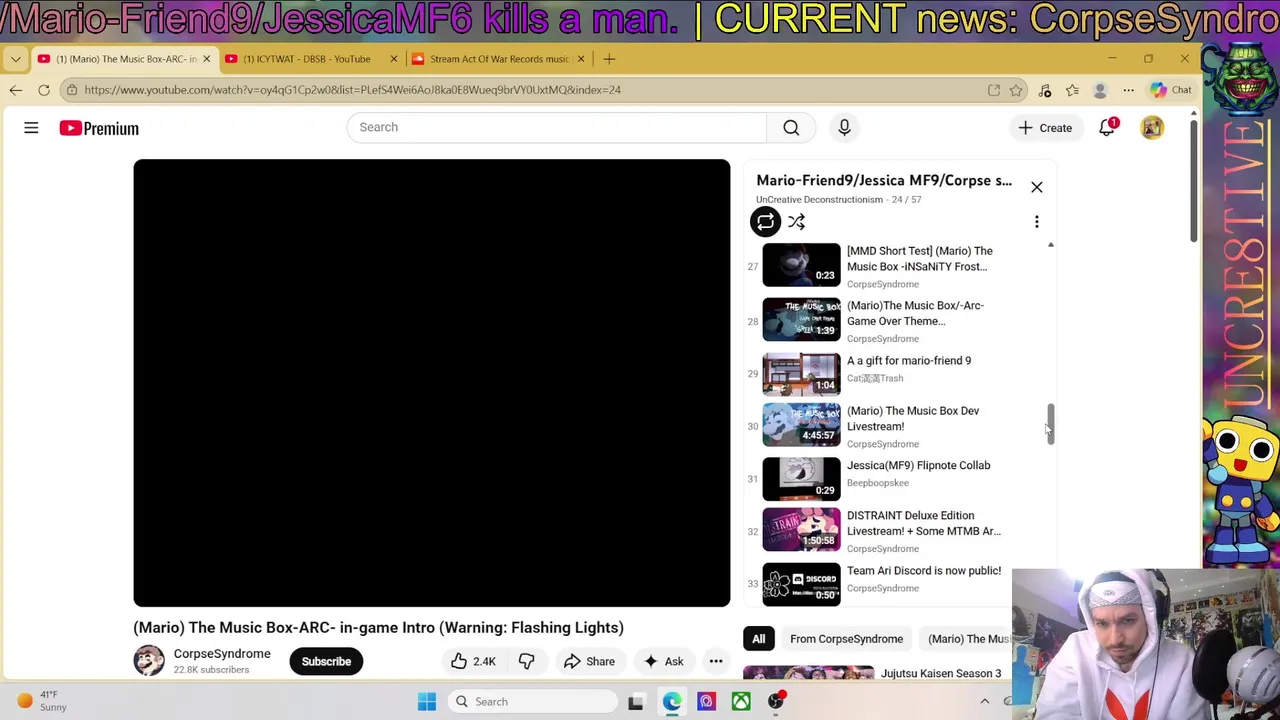Subscribe to CorpseSyndrome
Viewport: 1280px width, 720px height.
point(326,661)
